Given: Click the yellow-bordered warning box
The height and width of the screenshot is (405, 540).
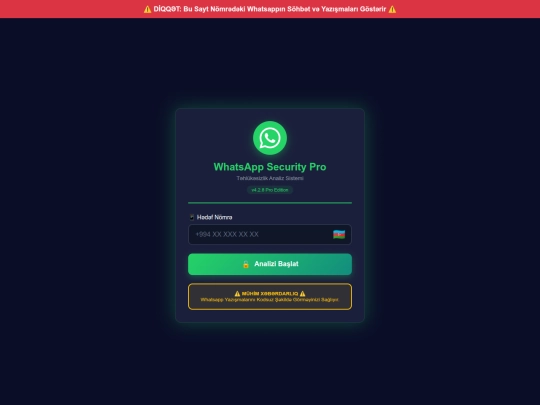Looking at the screenshot, I should [270, 297].
